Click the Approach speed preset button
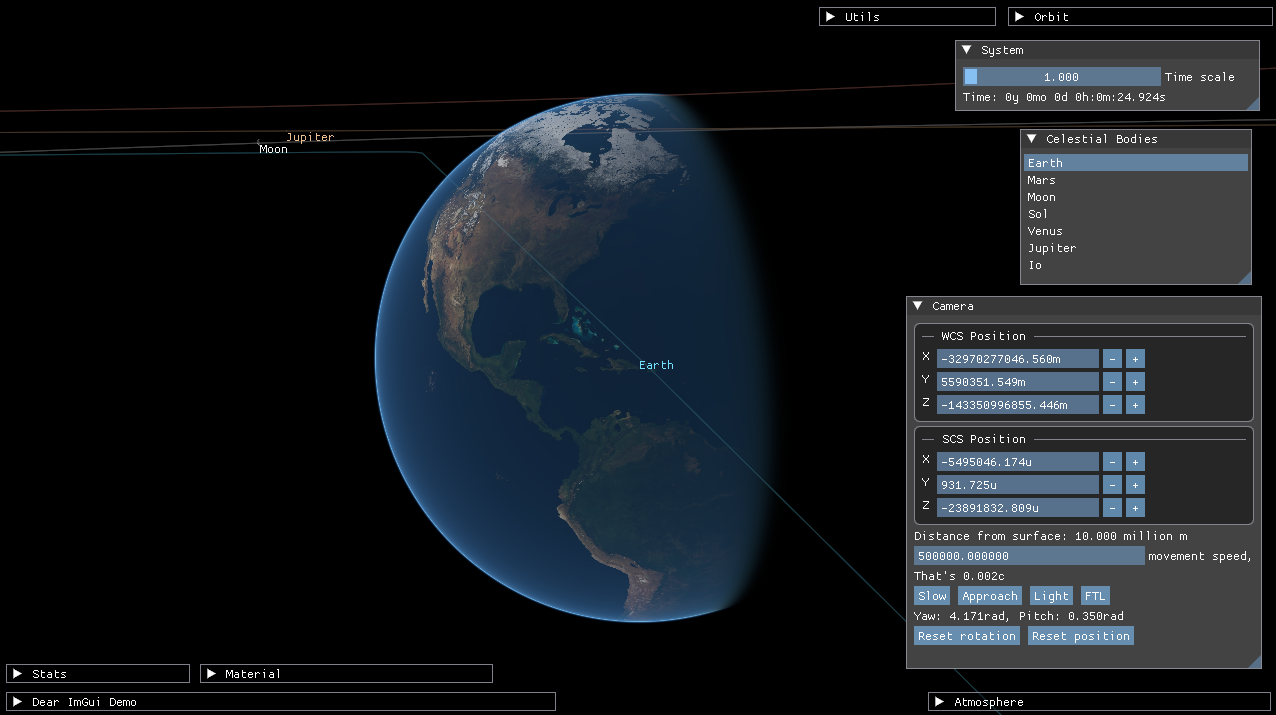 (989, 595)
